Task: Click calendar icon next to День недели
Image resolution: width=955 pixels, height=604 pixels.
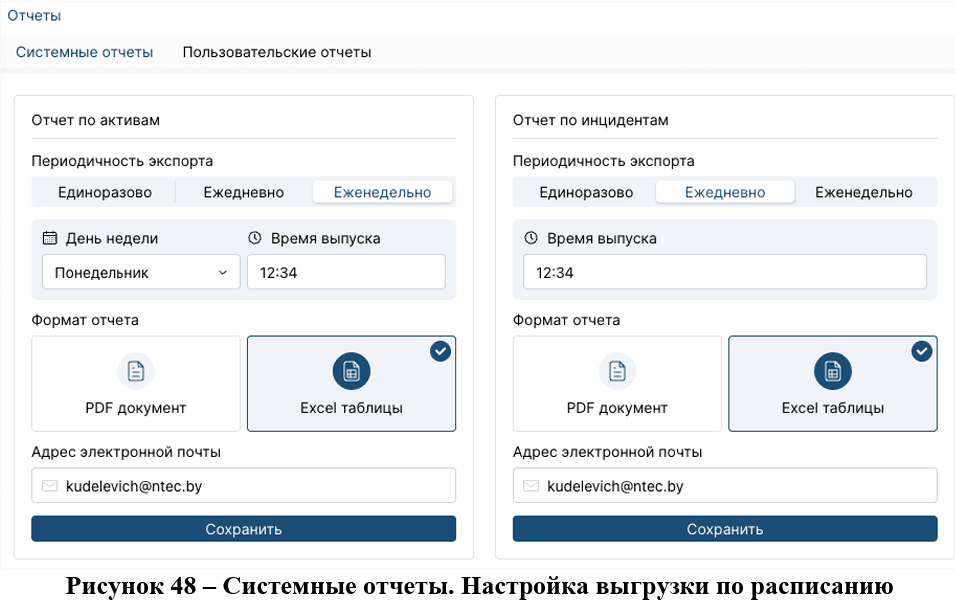Action: [x=50, y=238]
